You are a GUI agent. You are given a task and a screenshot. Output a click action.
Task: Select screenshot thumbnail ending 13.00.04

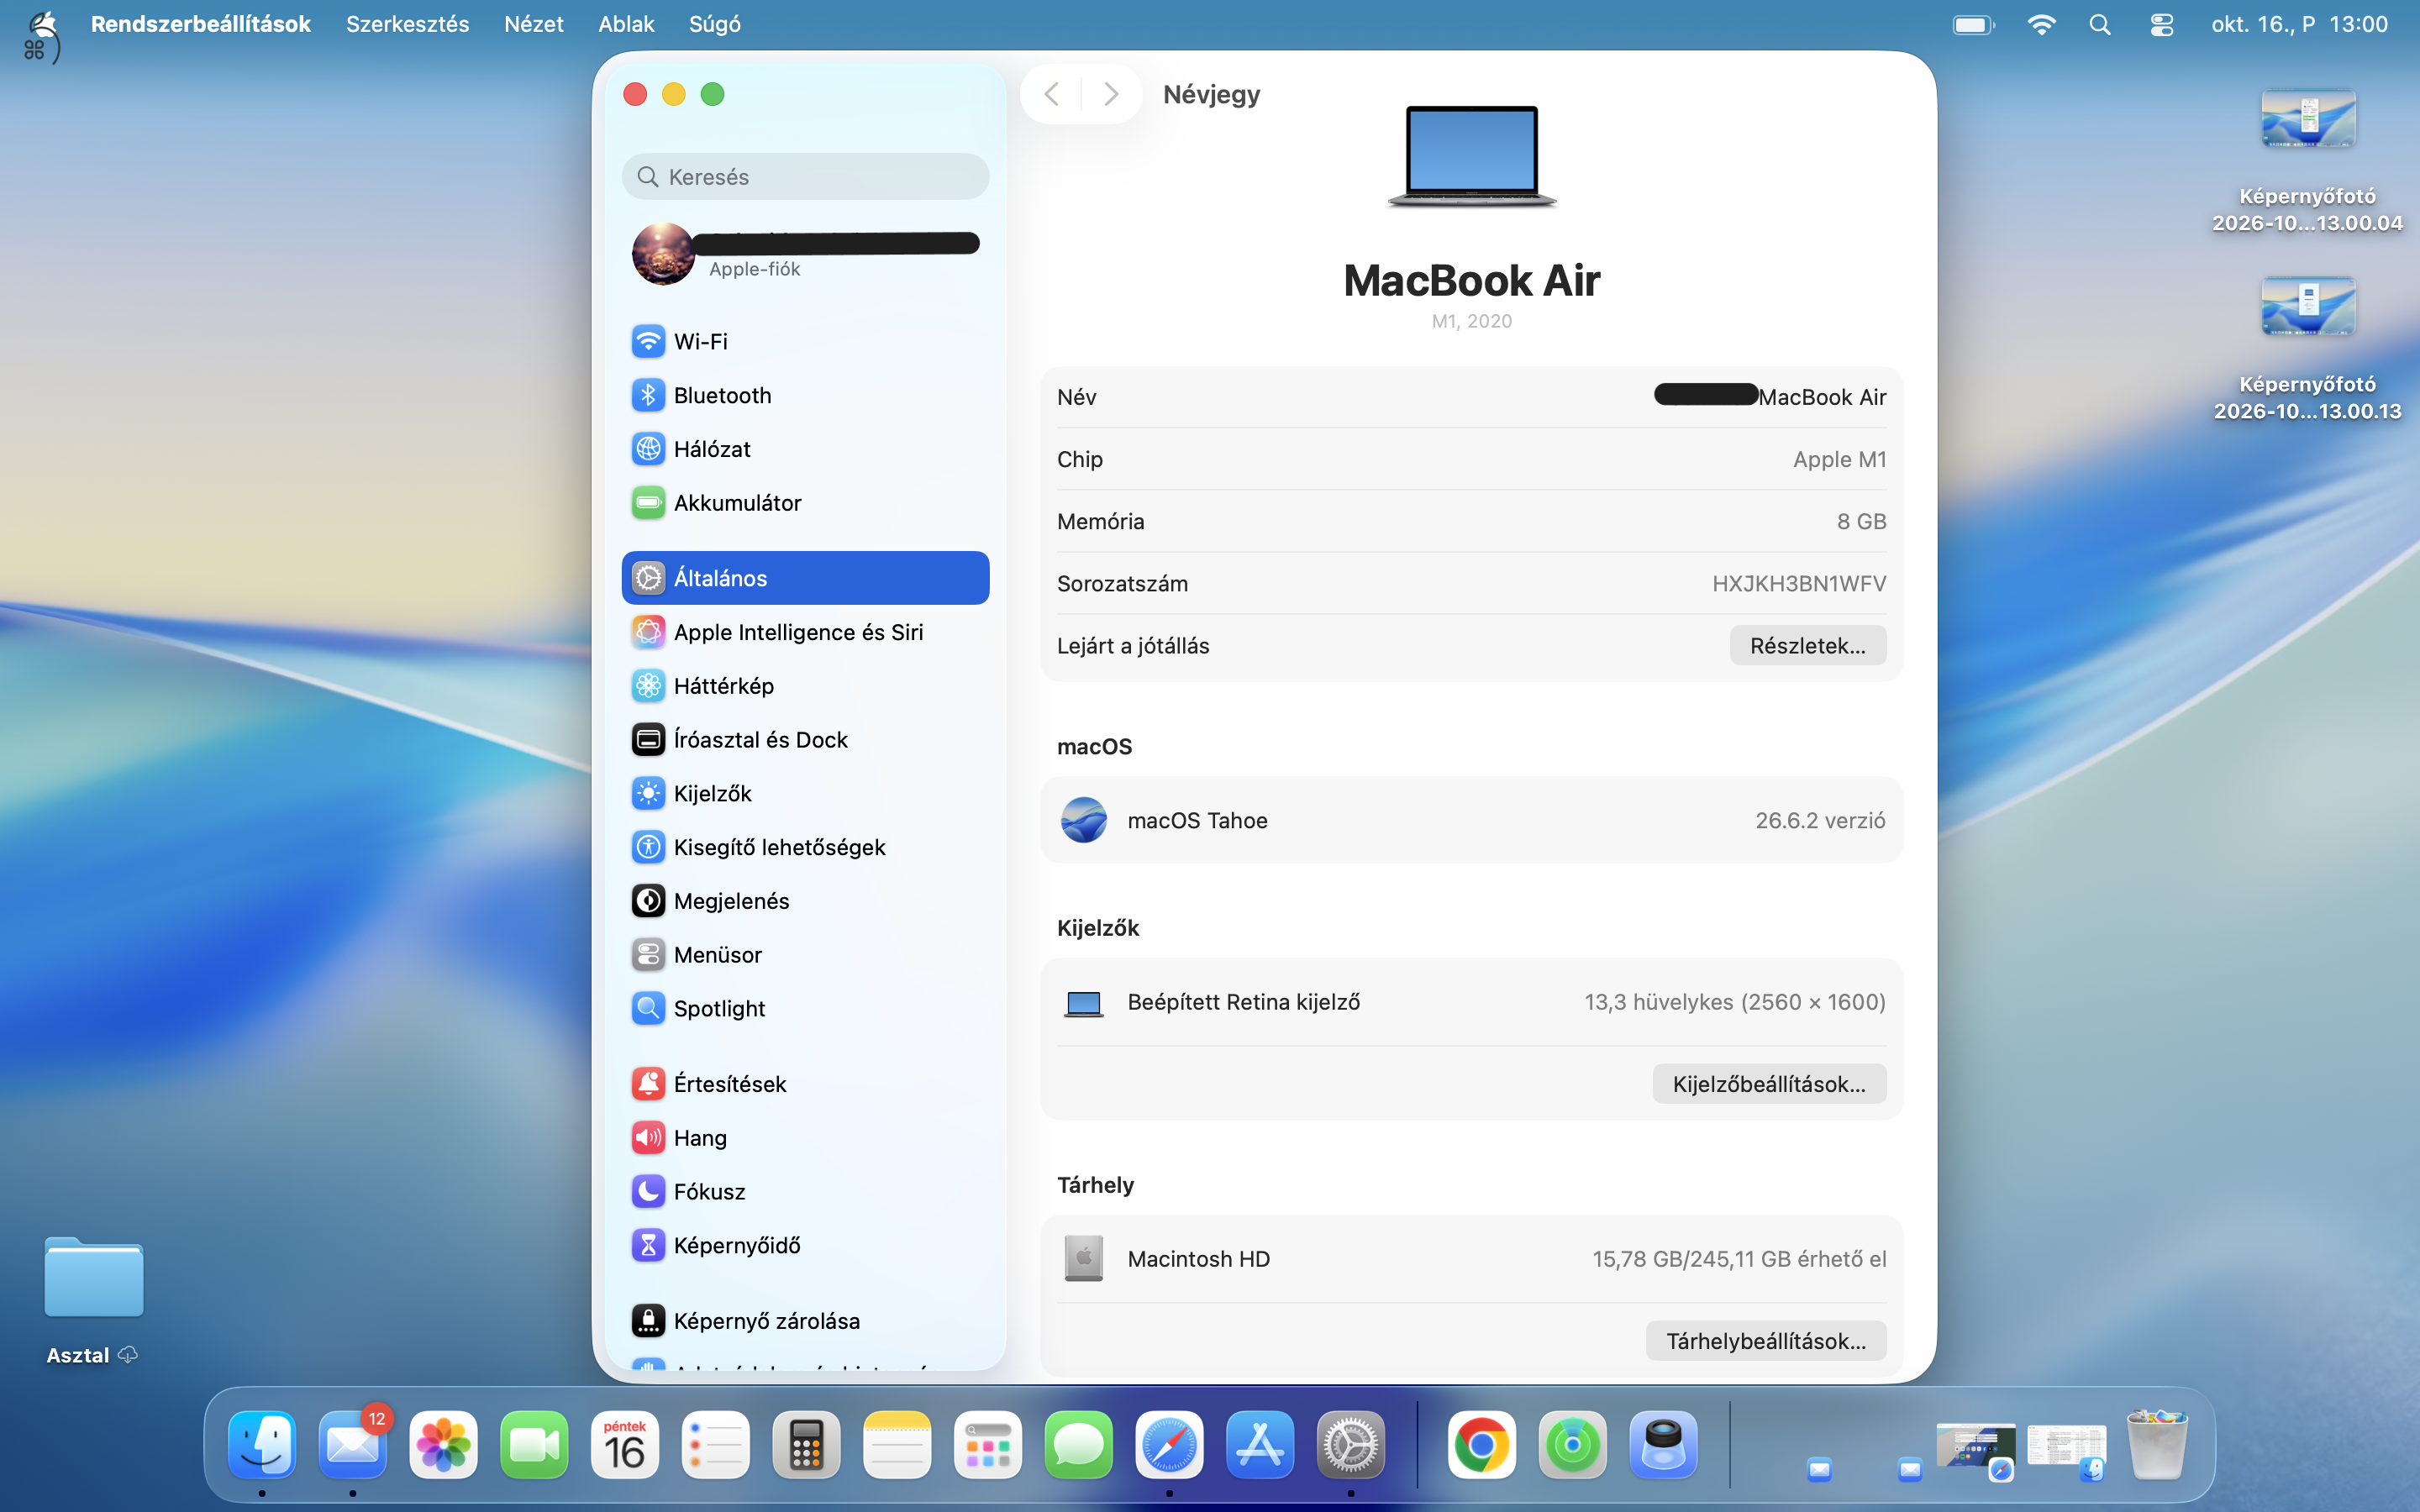(x=2308, y=120)
